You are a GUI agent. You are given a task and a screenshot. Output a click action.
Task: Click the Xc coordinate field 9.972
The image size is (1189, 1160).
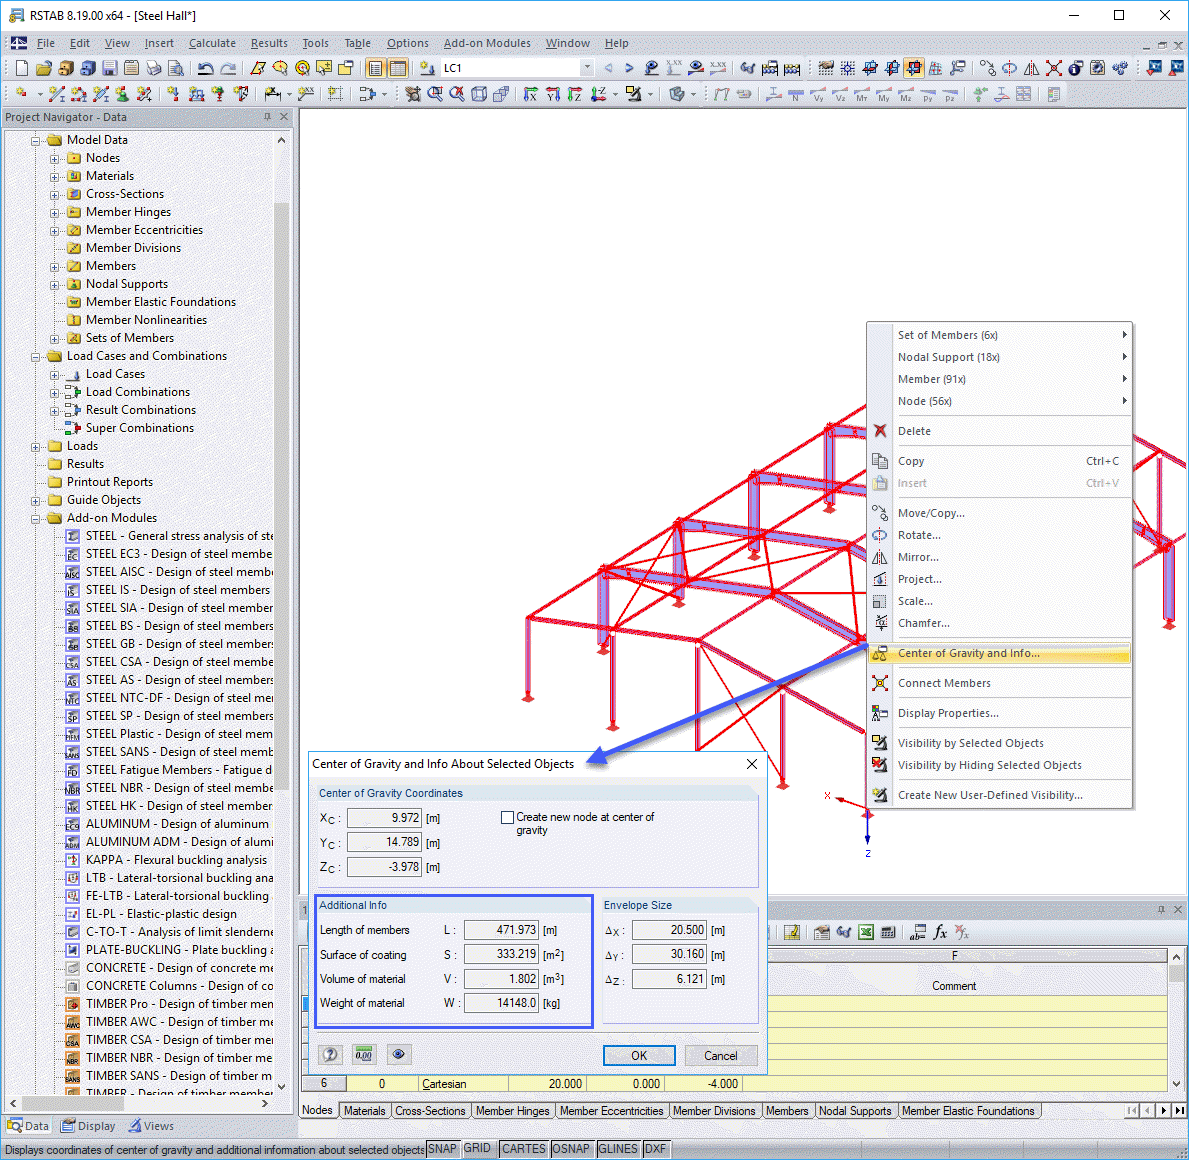[384, 818]
